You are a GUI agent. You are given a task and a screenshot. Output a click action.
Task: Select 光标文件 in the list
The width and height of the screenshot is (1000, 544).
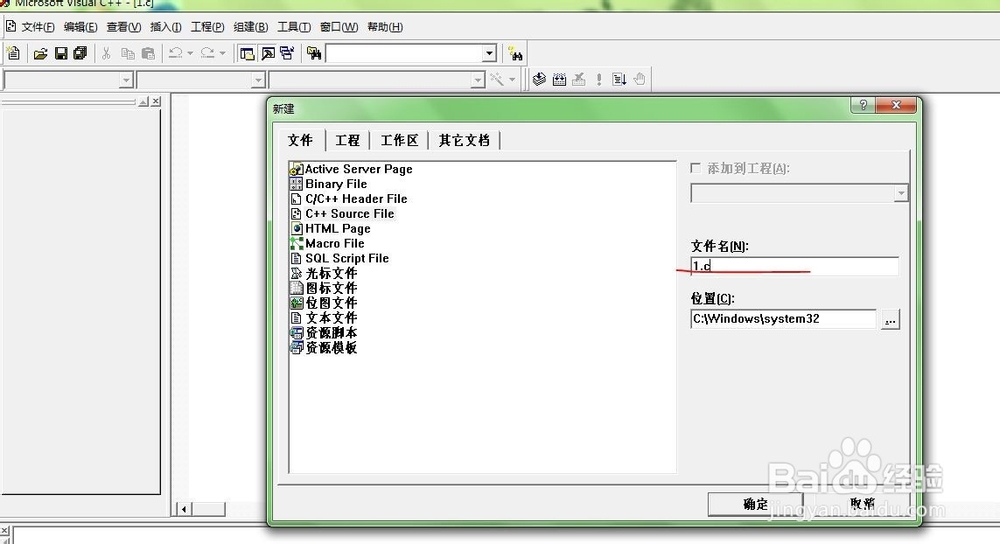click(x=324, y=273)
